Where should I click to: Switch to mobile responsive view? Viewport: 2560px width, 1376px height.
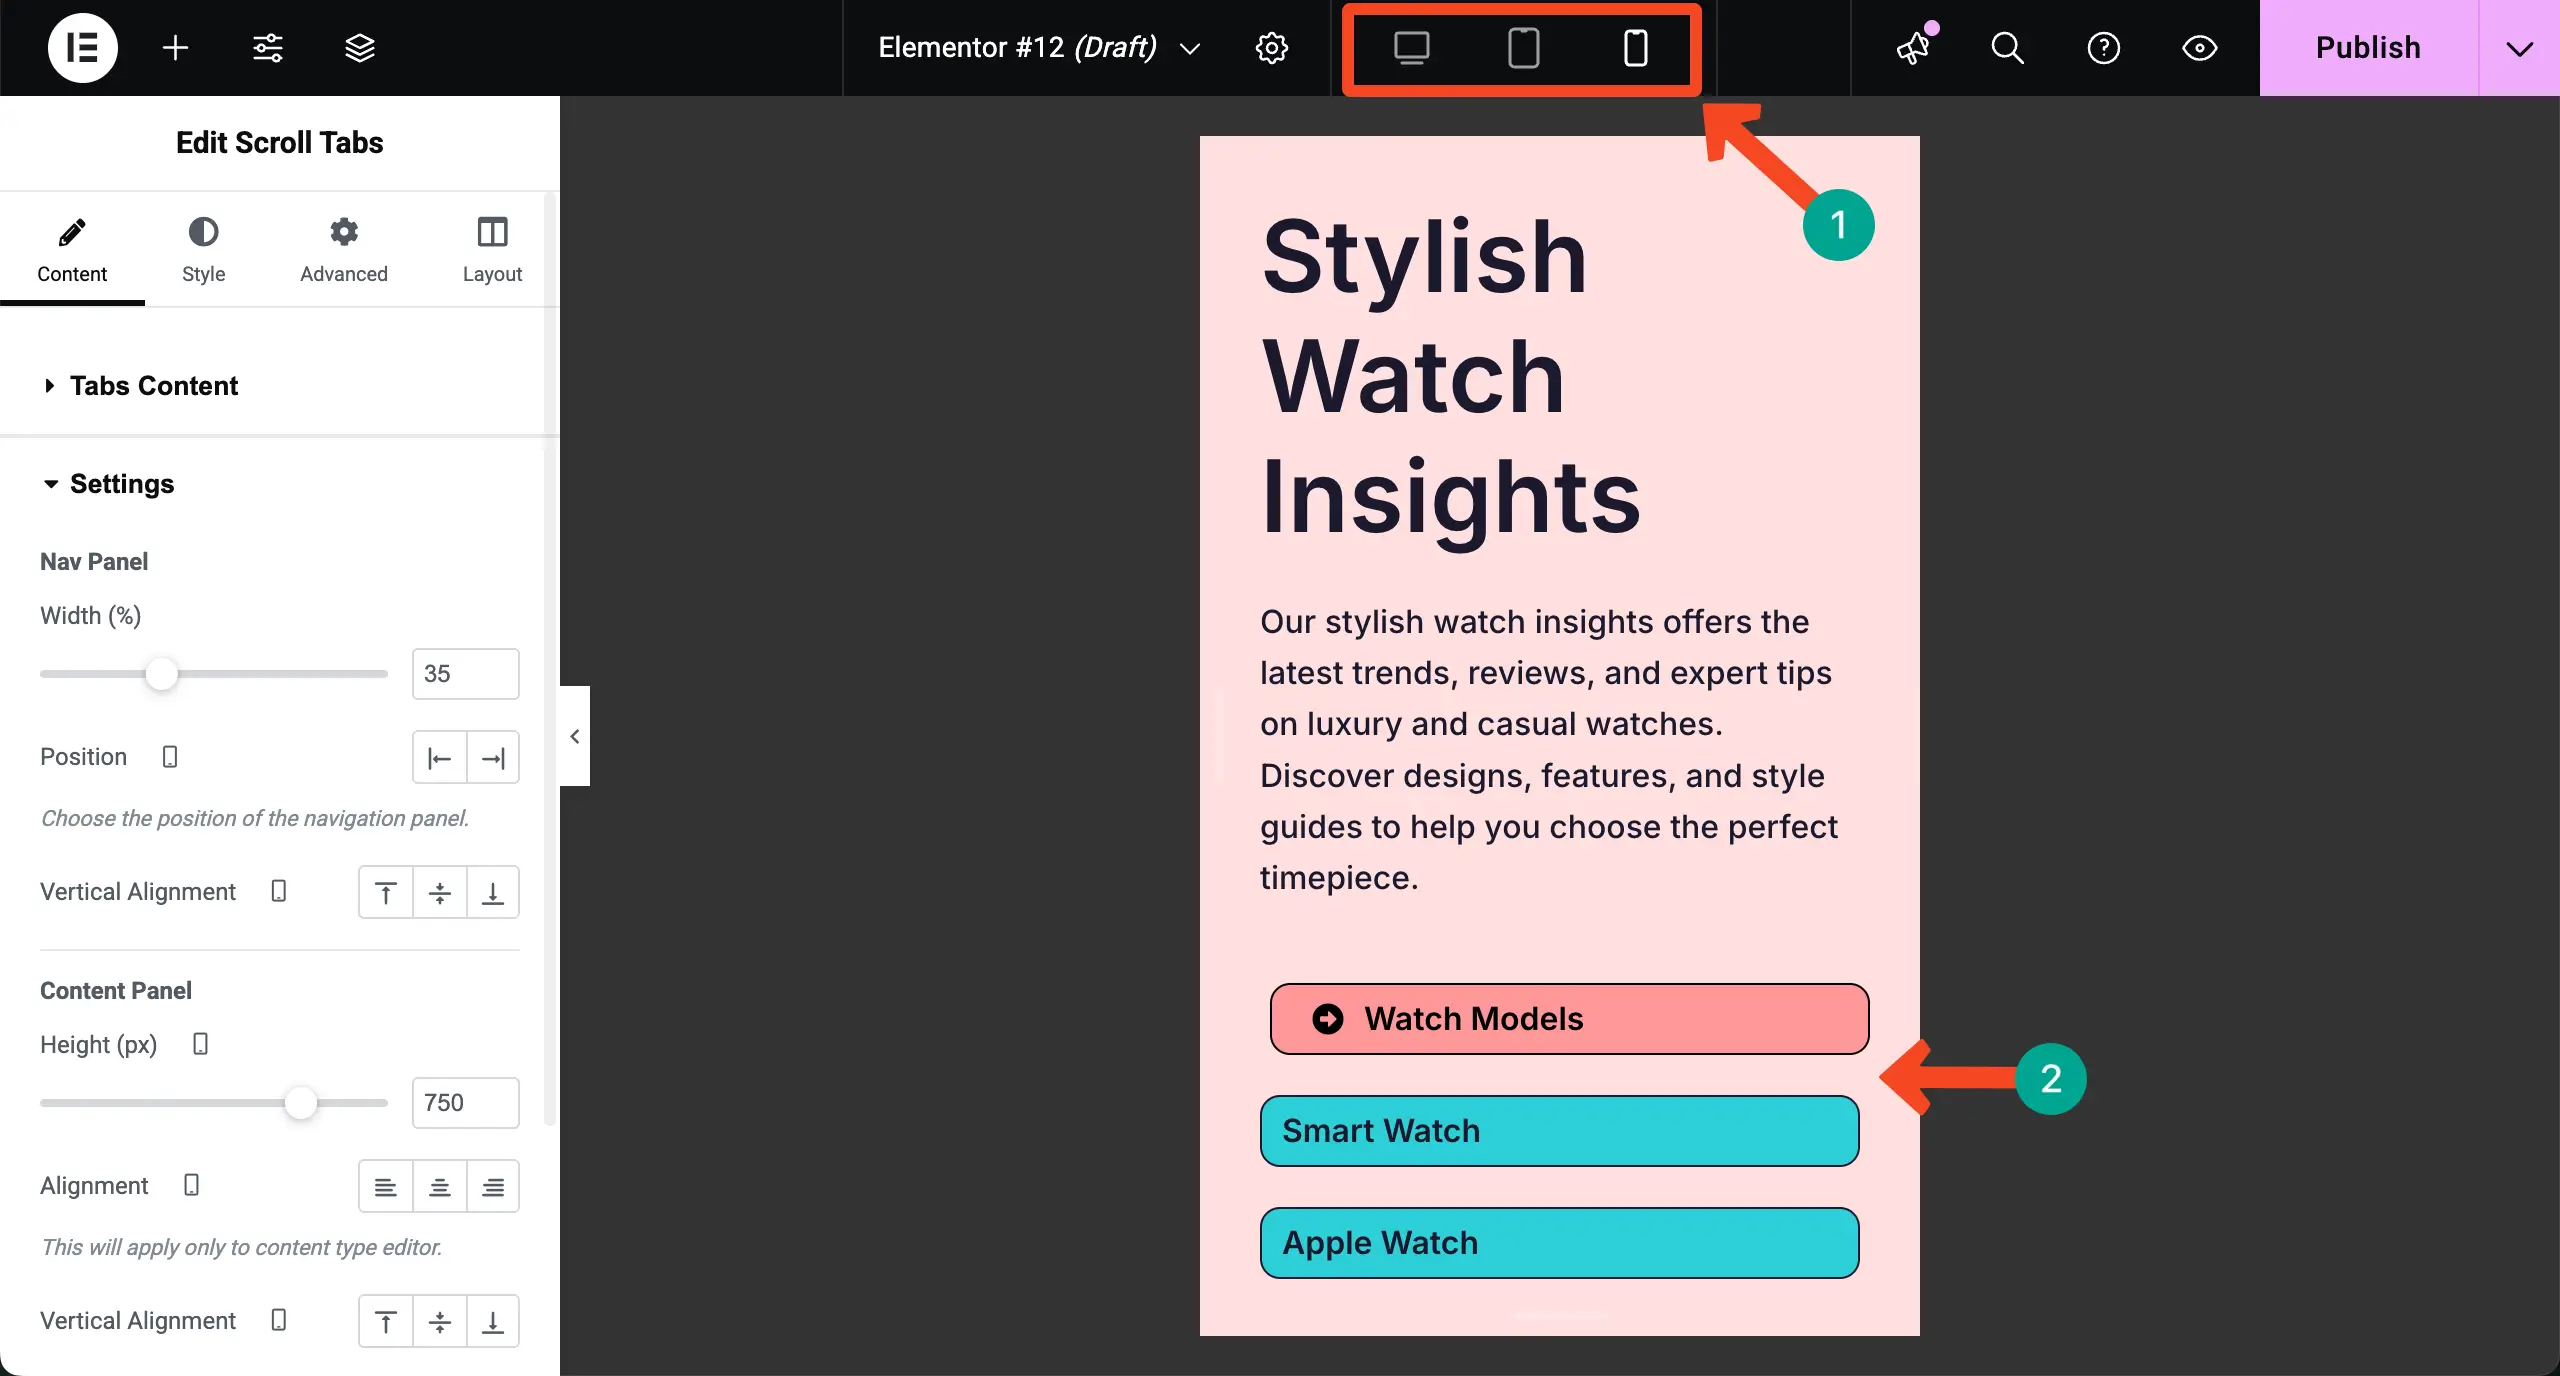[1635, 48]
